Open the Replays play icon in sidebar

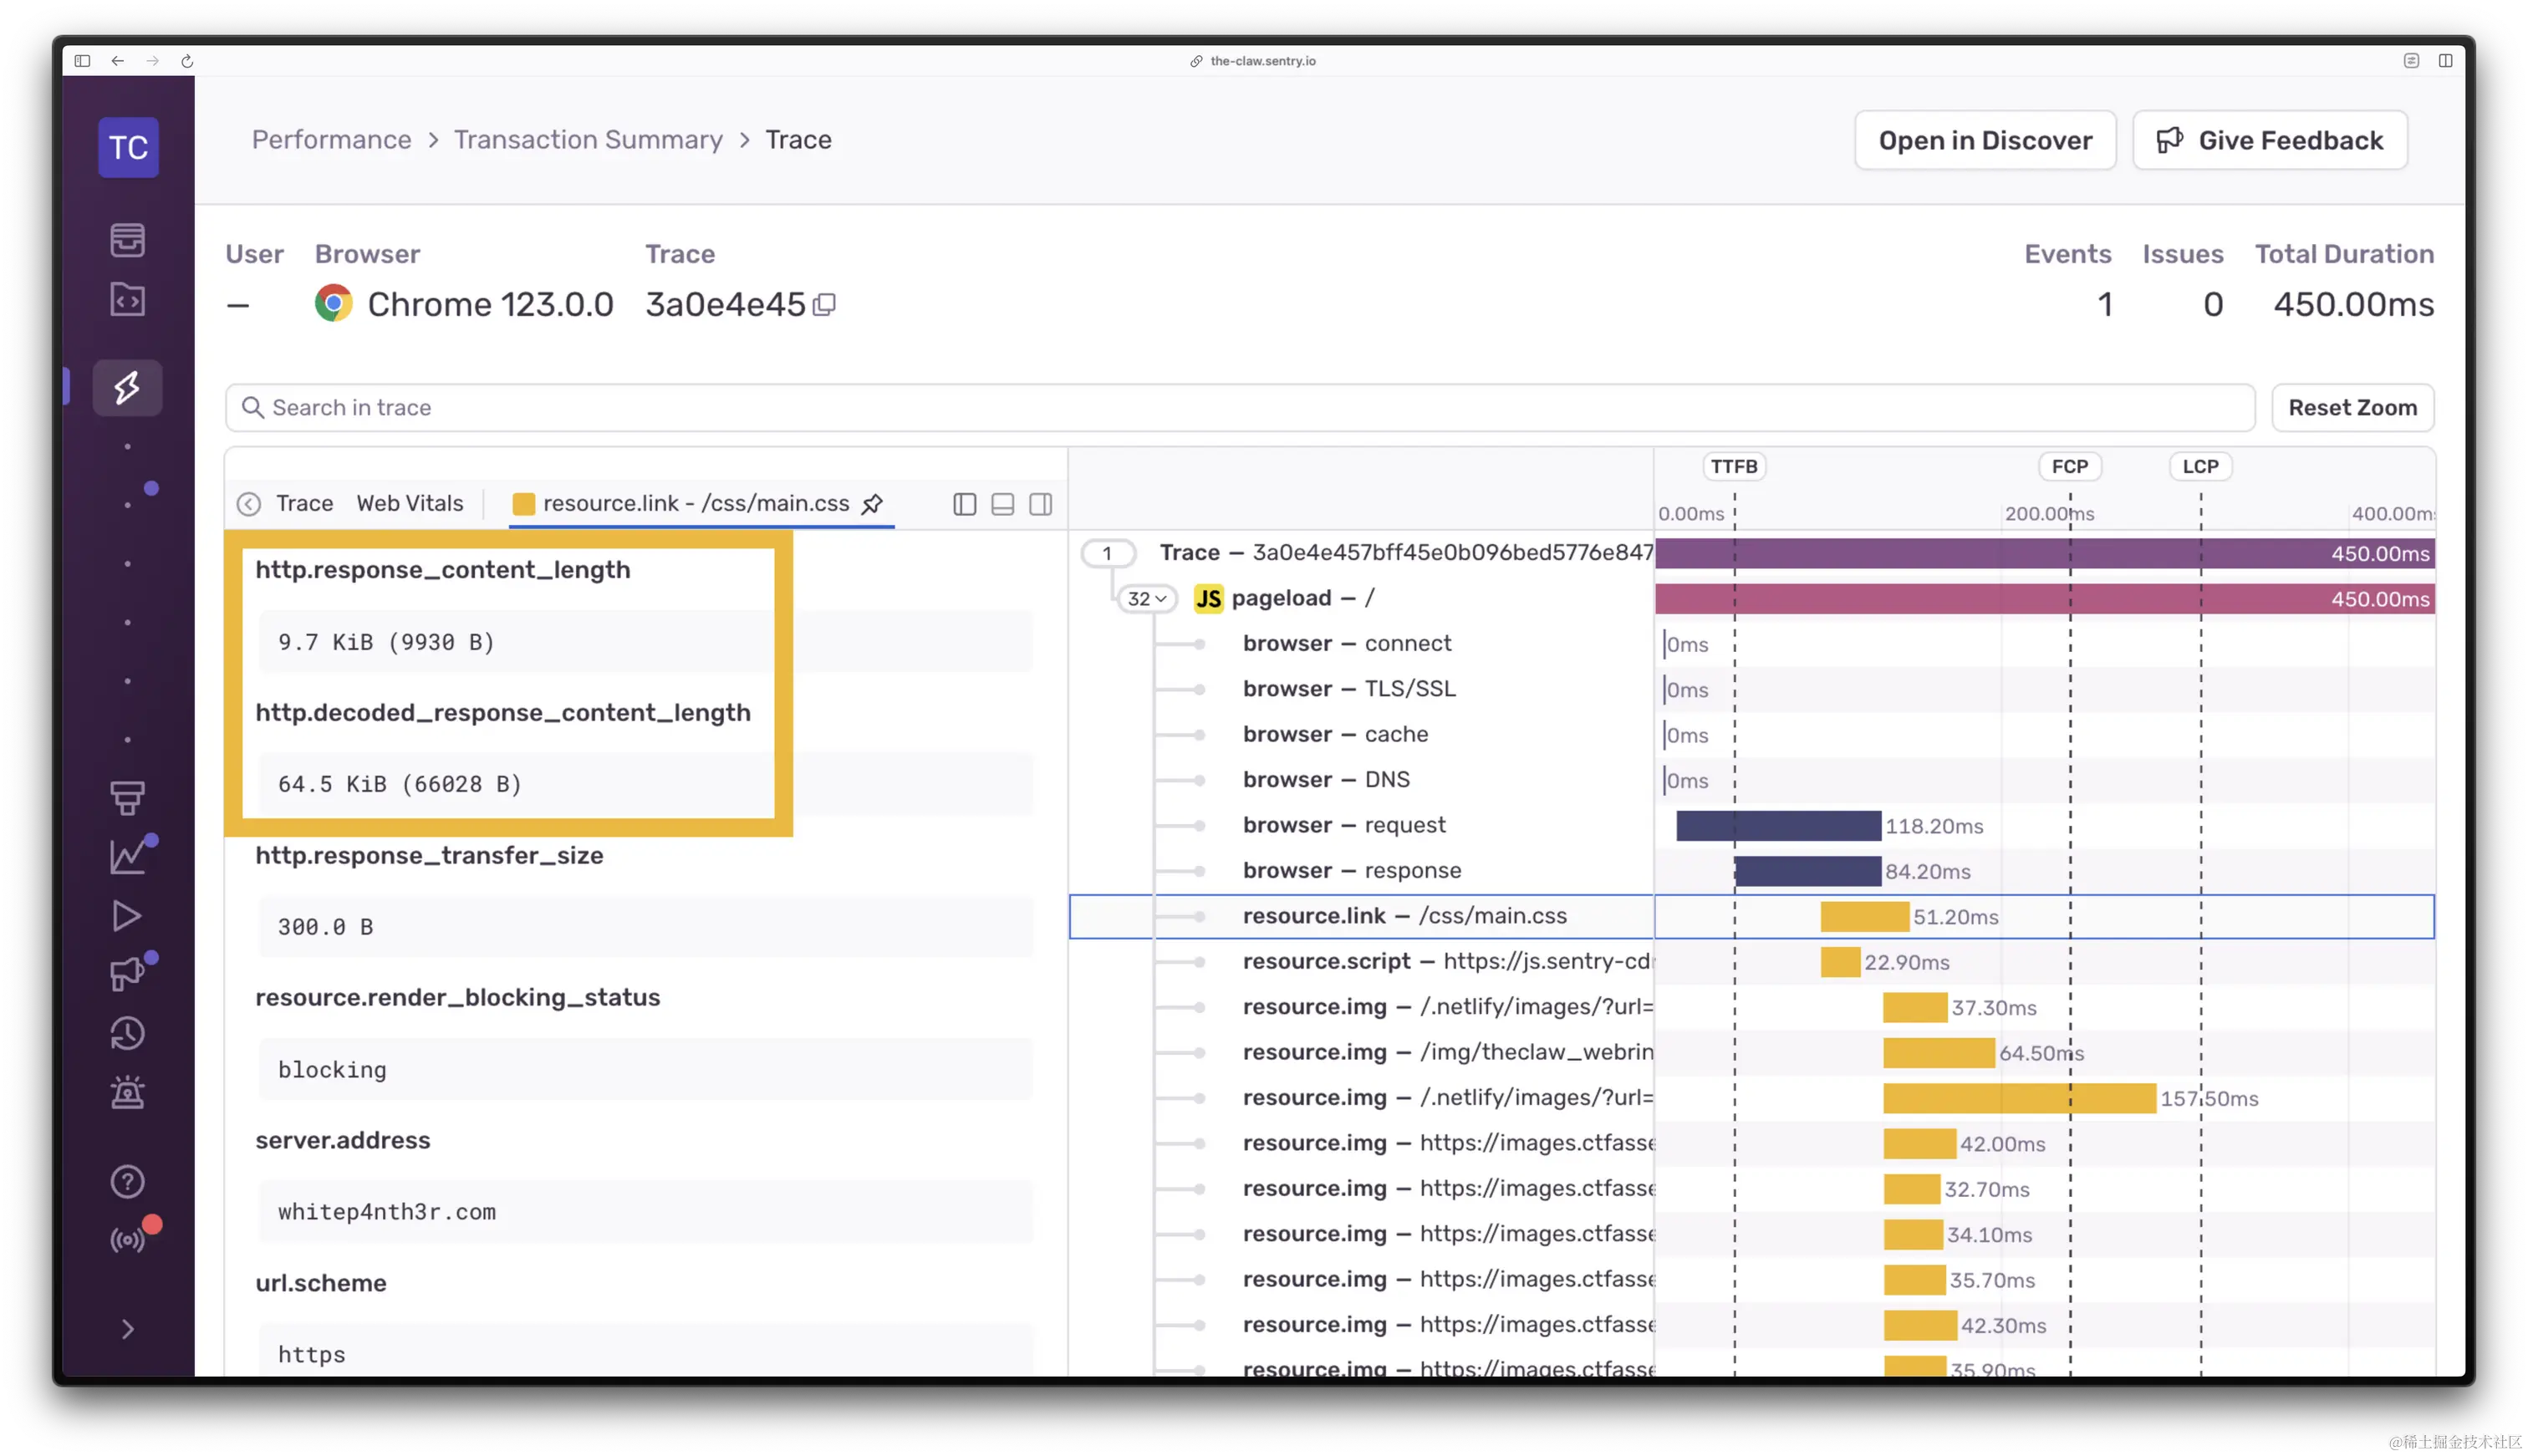pos(127,916)
